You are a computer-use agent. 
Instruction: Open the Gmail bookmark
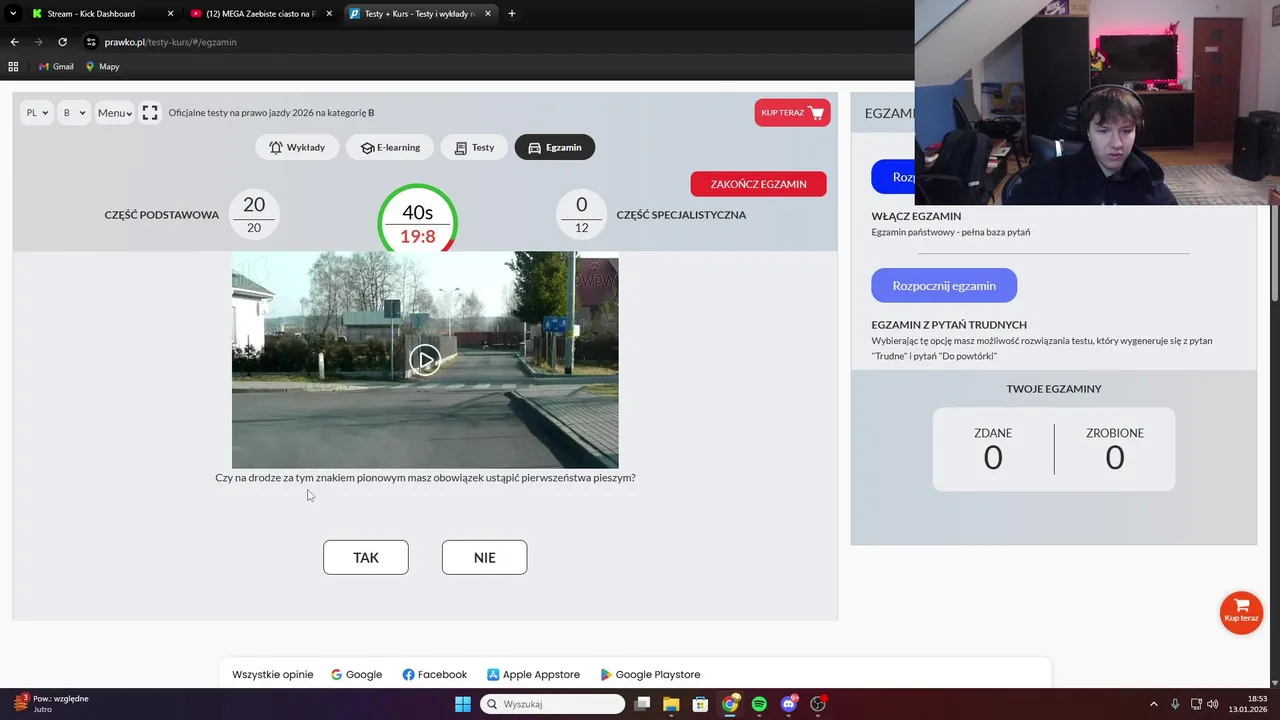tap(56, 66)
